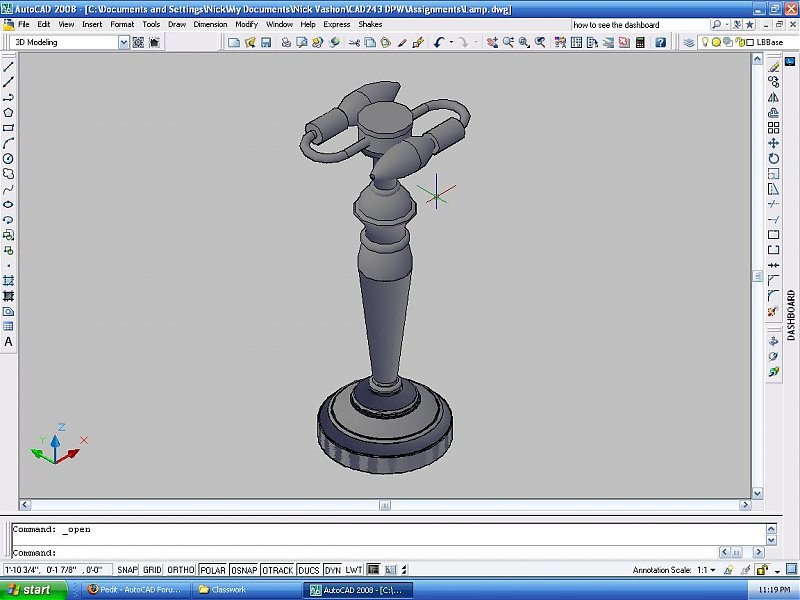Open the Draw menu
The image size is (800, 600).
point(177,24)
